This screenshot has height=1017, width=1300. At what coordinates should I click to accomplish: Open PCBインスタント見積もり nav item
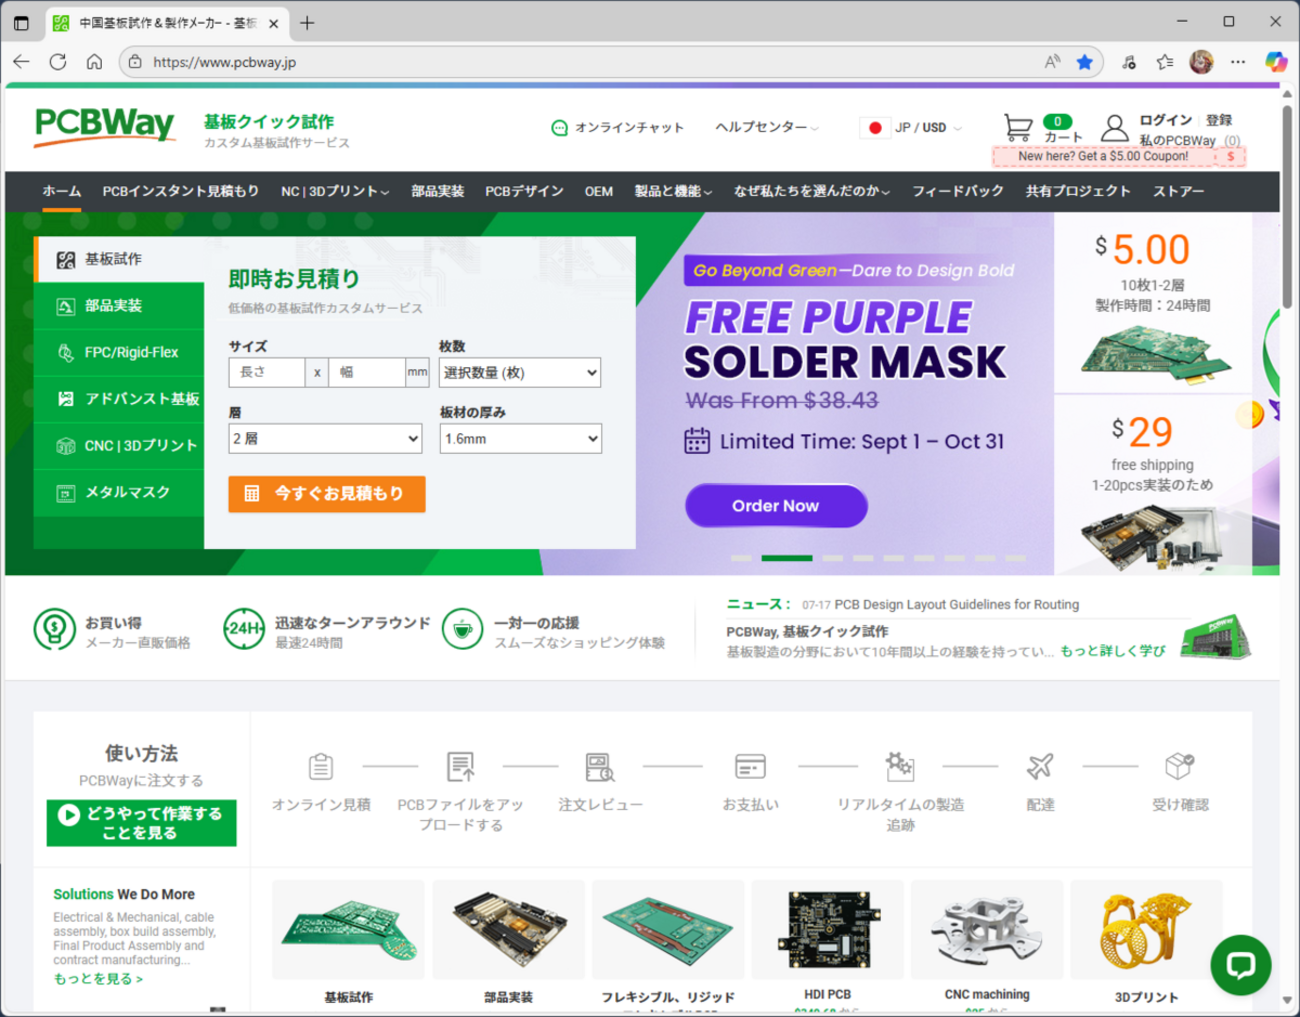tap(181, 191)
